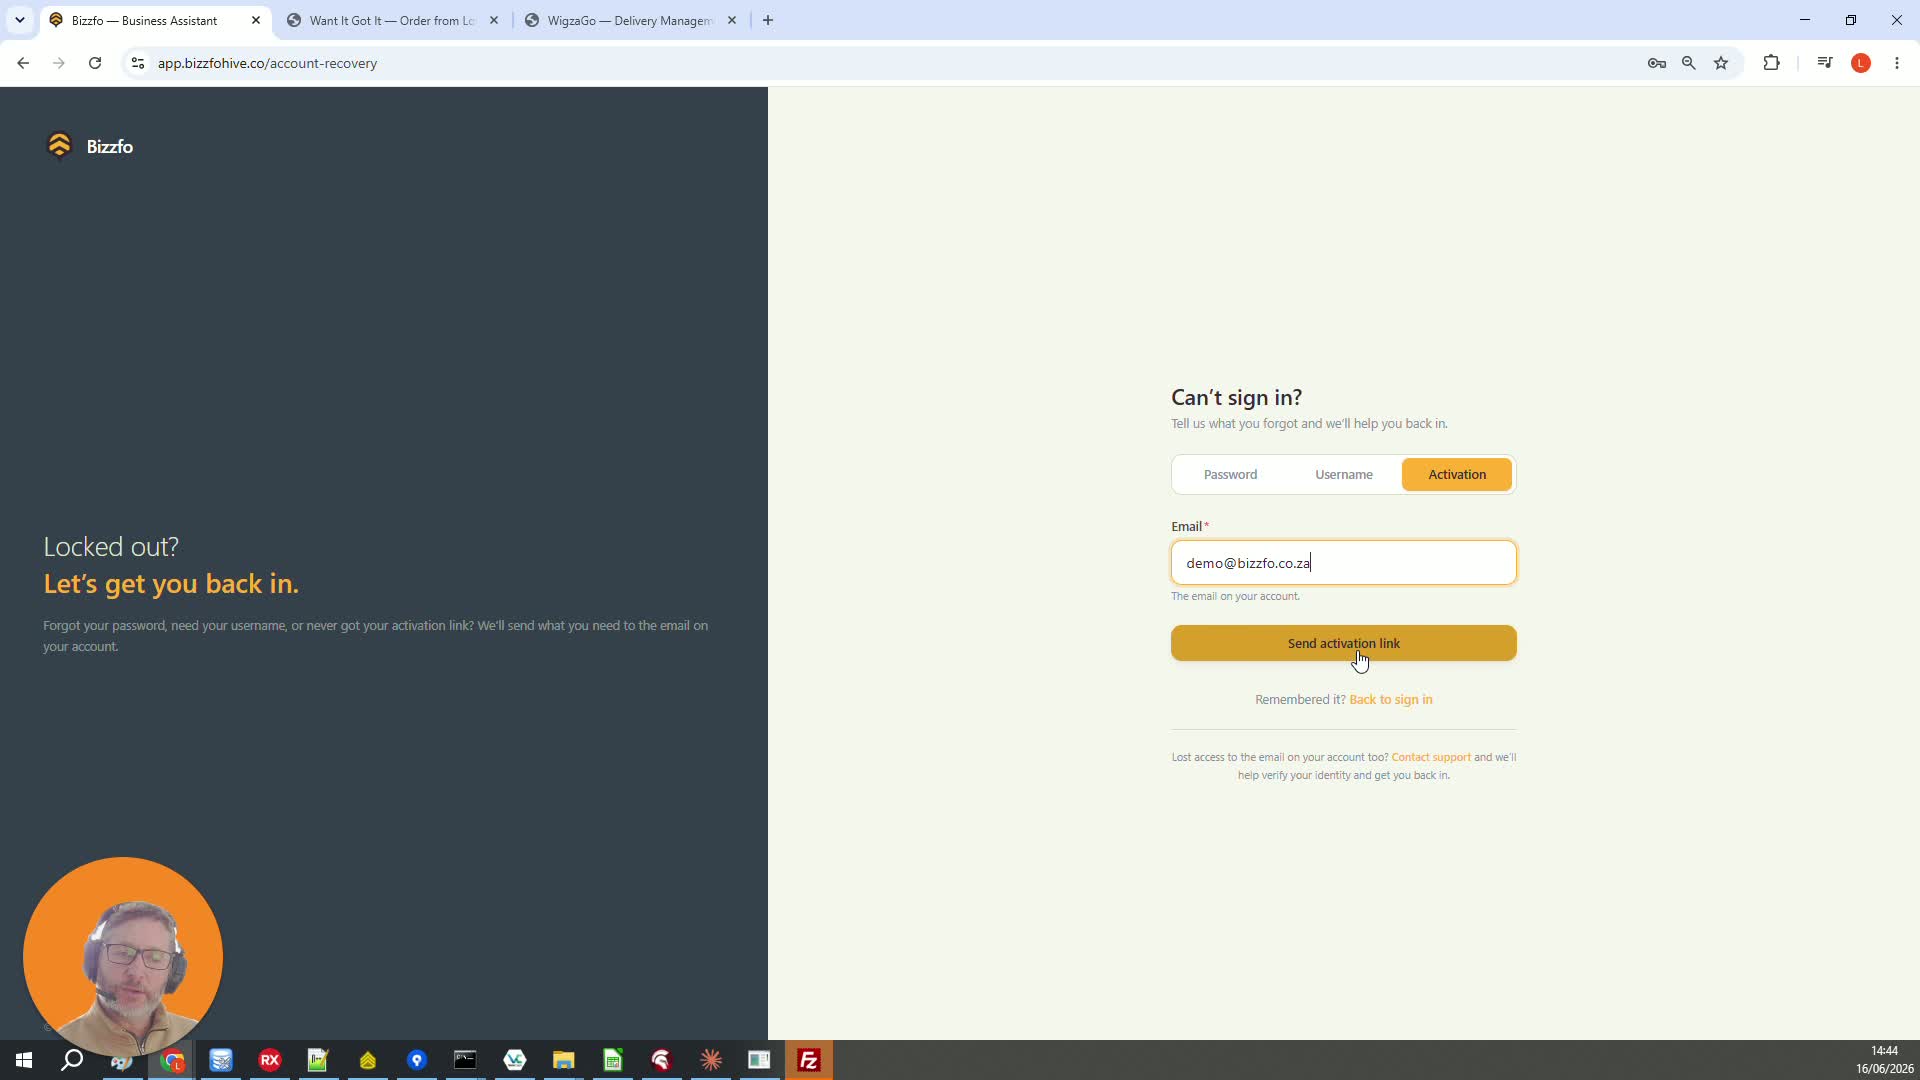Open the browser extensions puzzle icon
This screenshot has height=1080, width=1920.
pyautogui.click(x=1772, y=63)
